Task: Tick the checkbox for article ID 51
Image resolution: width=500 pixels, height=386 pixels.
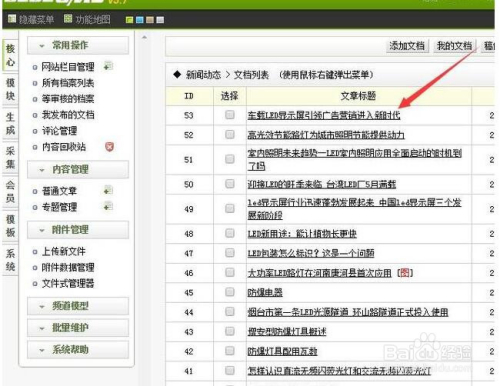Action: click(230, 159)
